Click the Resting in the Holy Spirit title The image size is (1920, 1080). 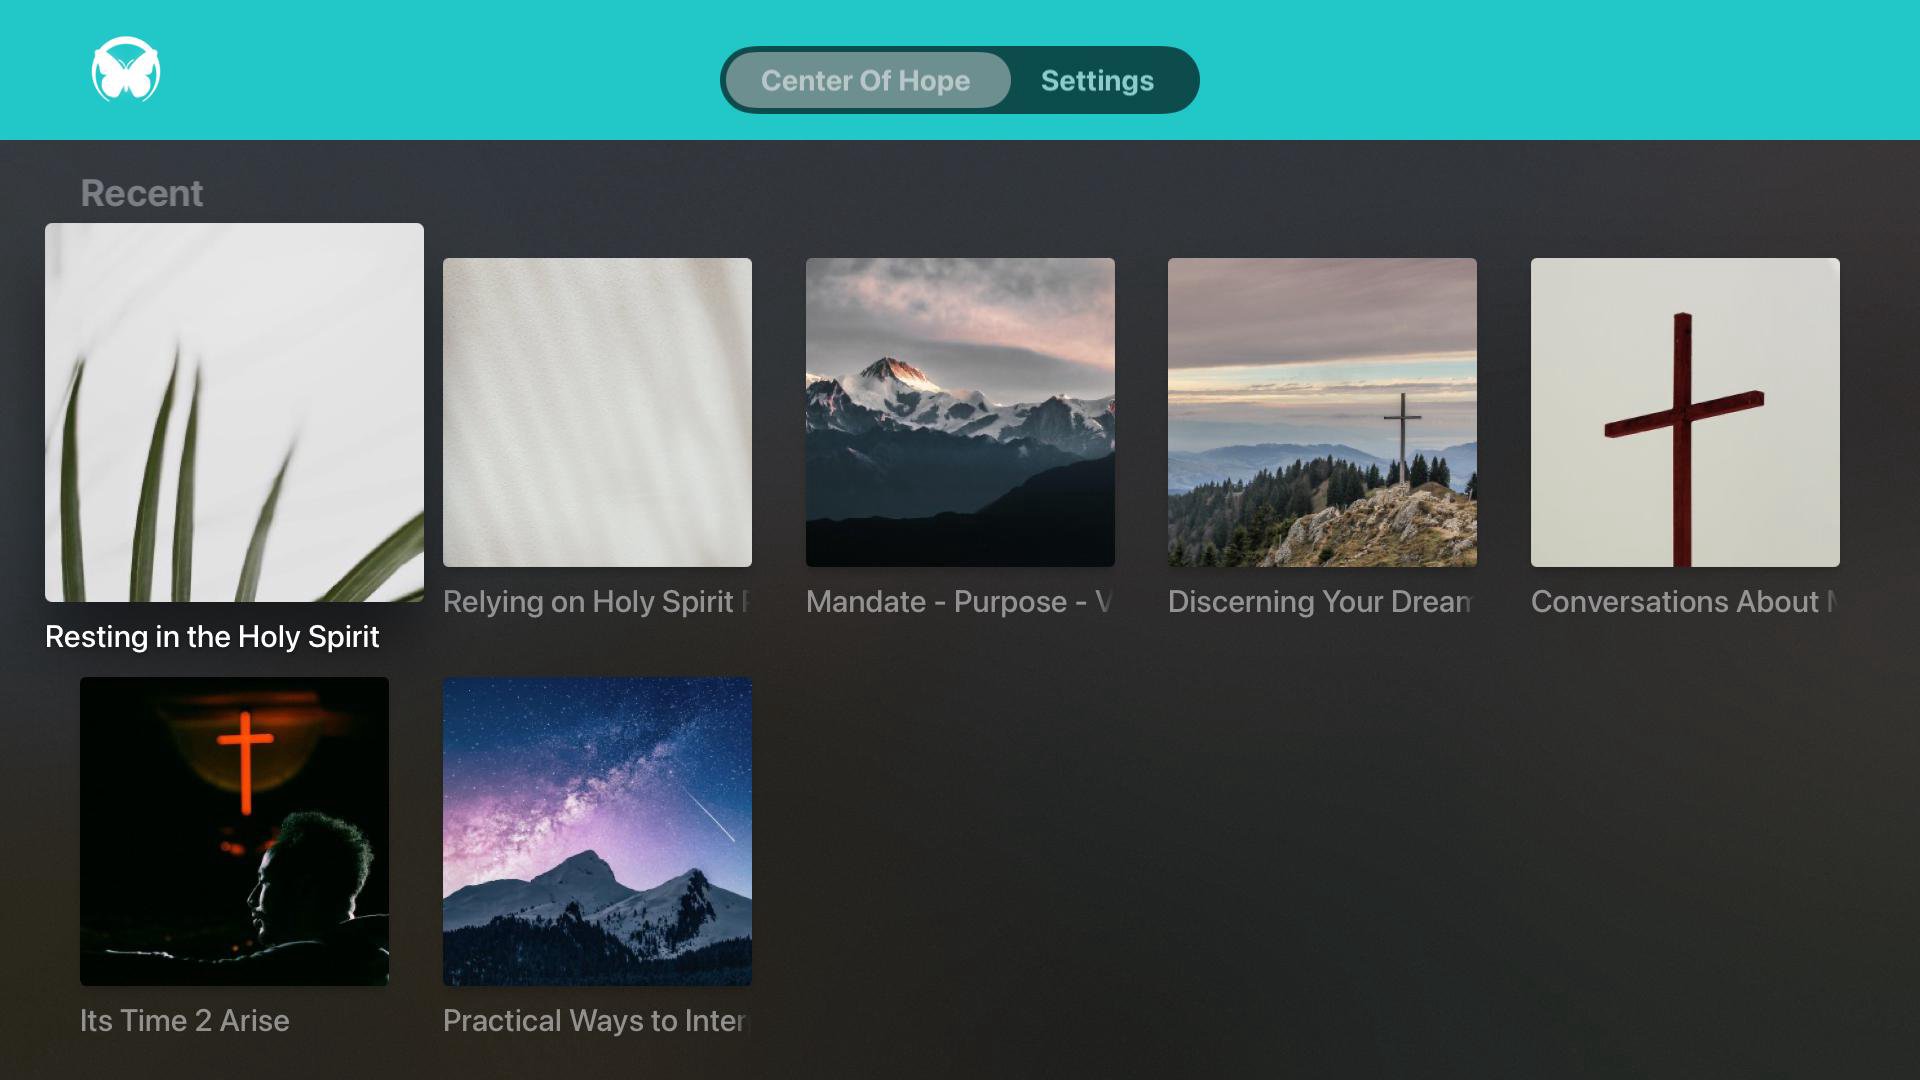coord(212,637)
